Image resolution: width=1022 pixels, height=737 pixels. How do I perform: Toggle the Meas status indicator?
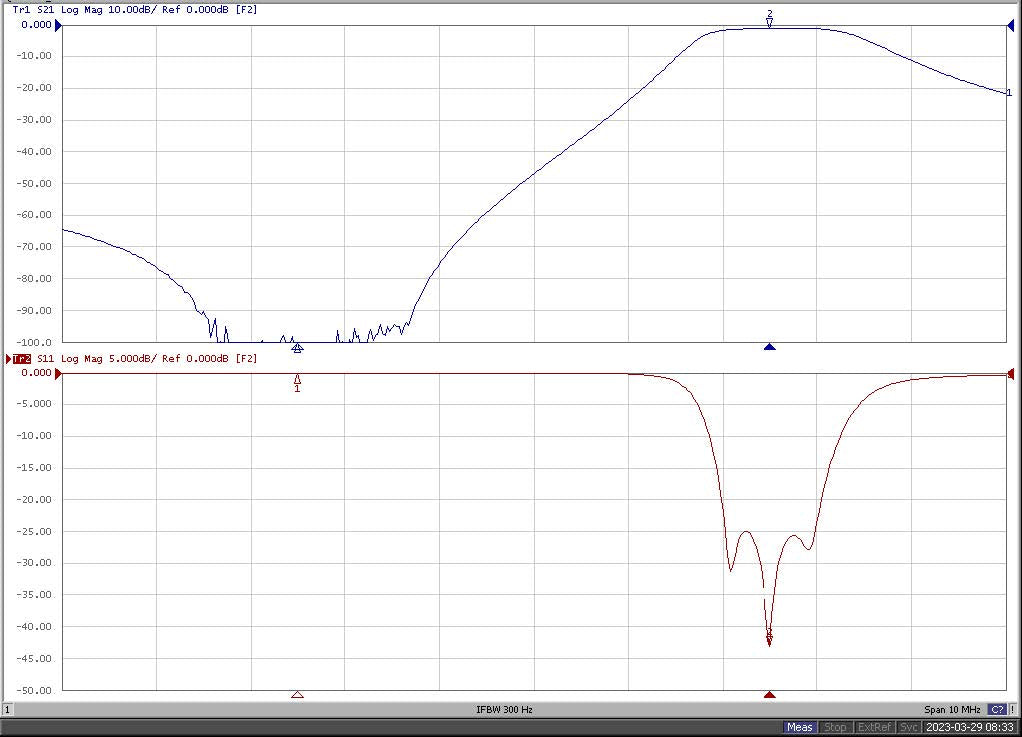(799, 727)
